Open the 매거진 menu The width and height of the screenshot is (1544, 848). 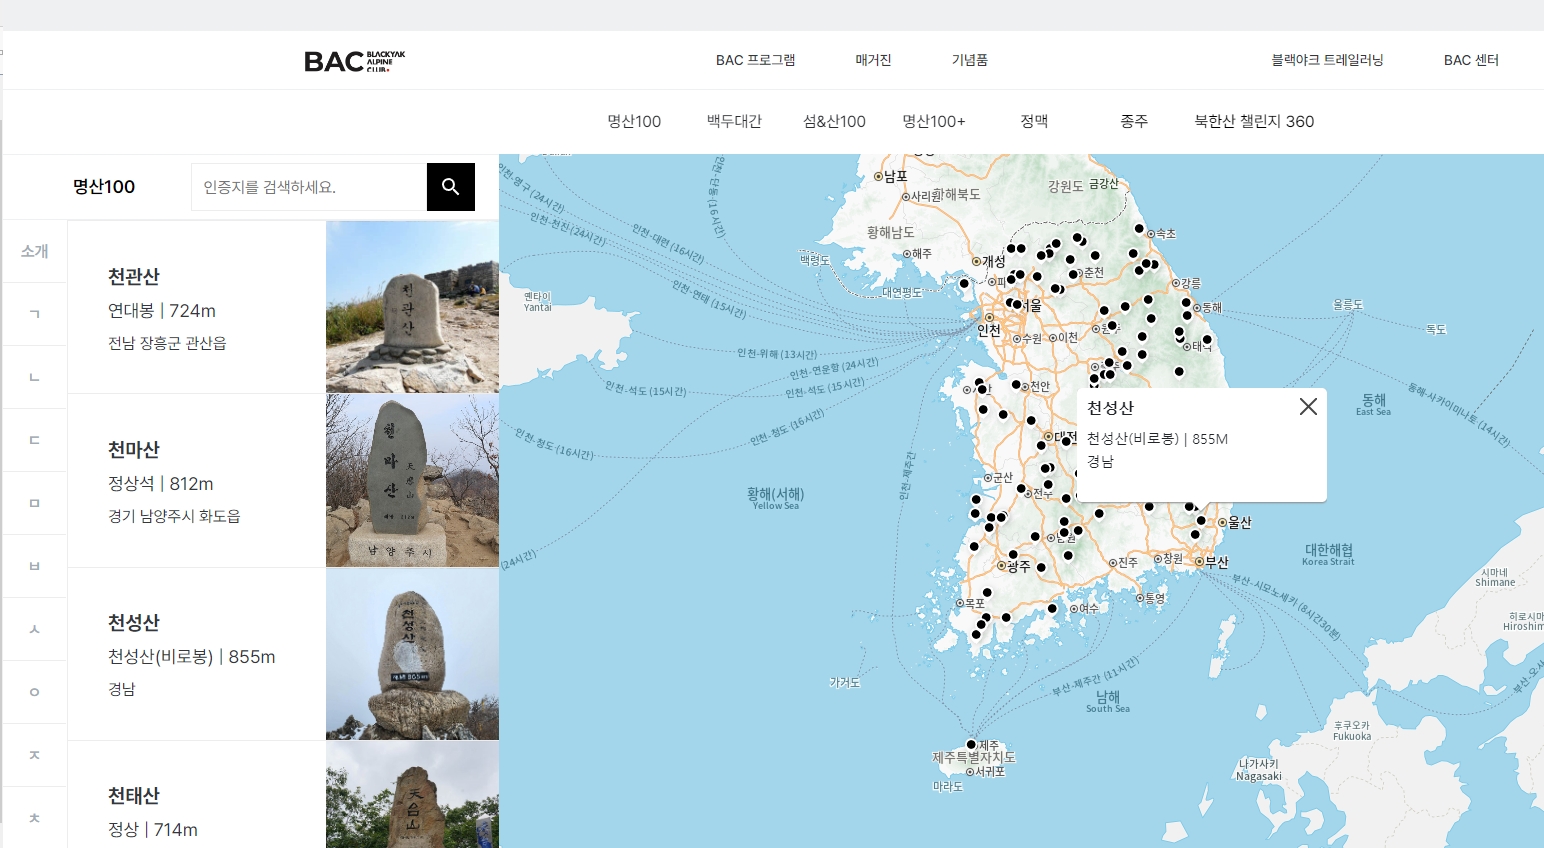point(873,60)
